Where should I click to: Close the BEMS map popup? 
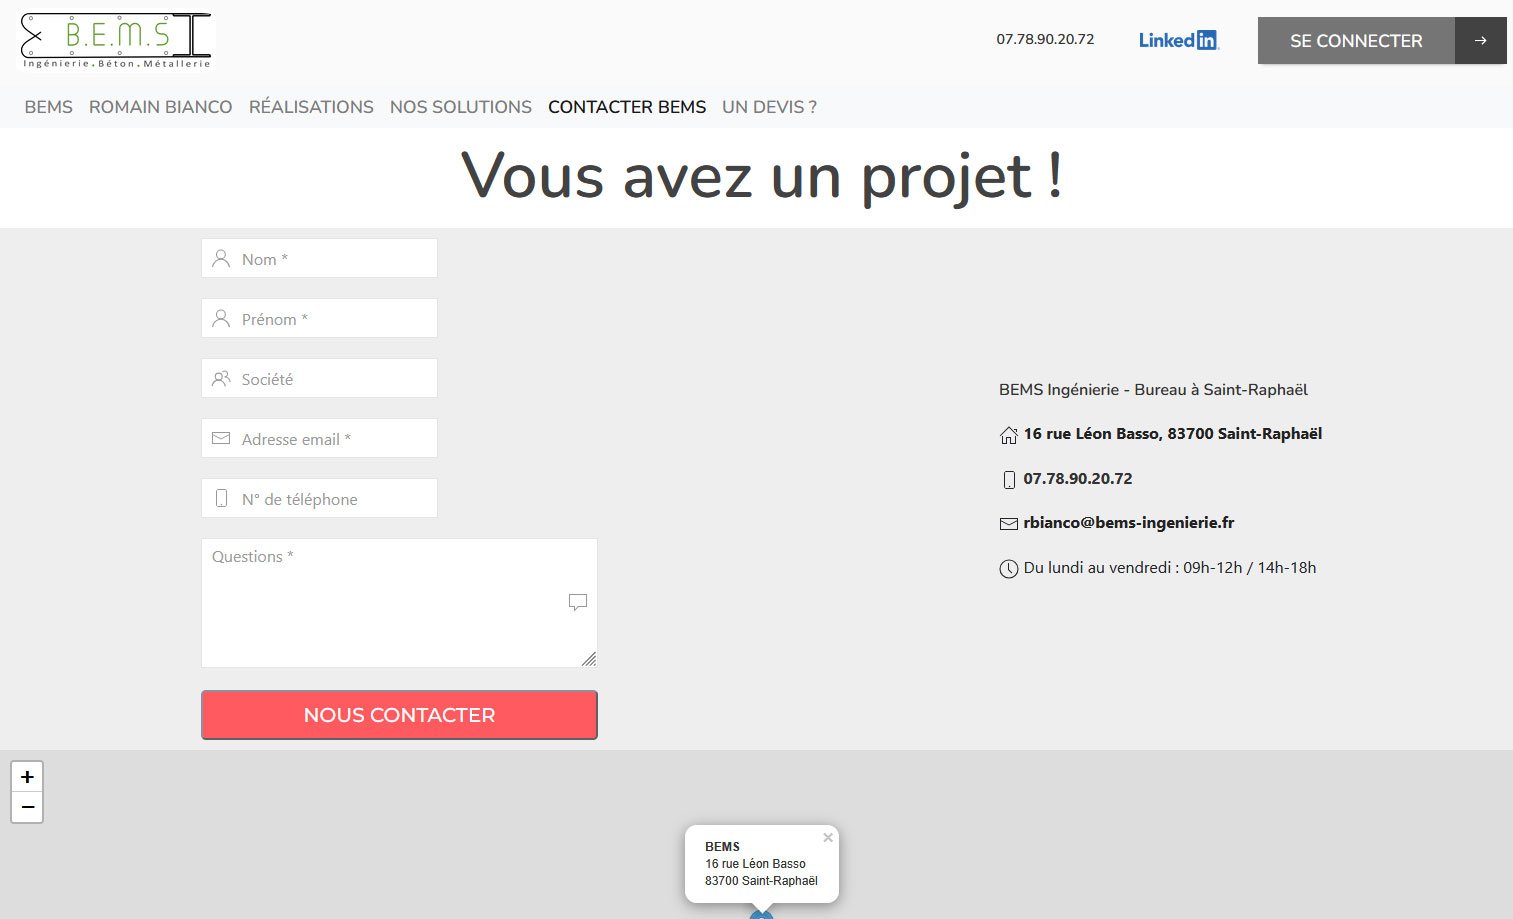point(828,837)
